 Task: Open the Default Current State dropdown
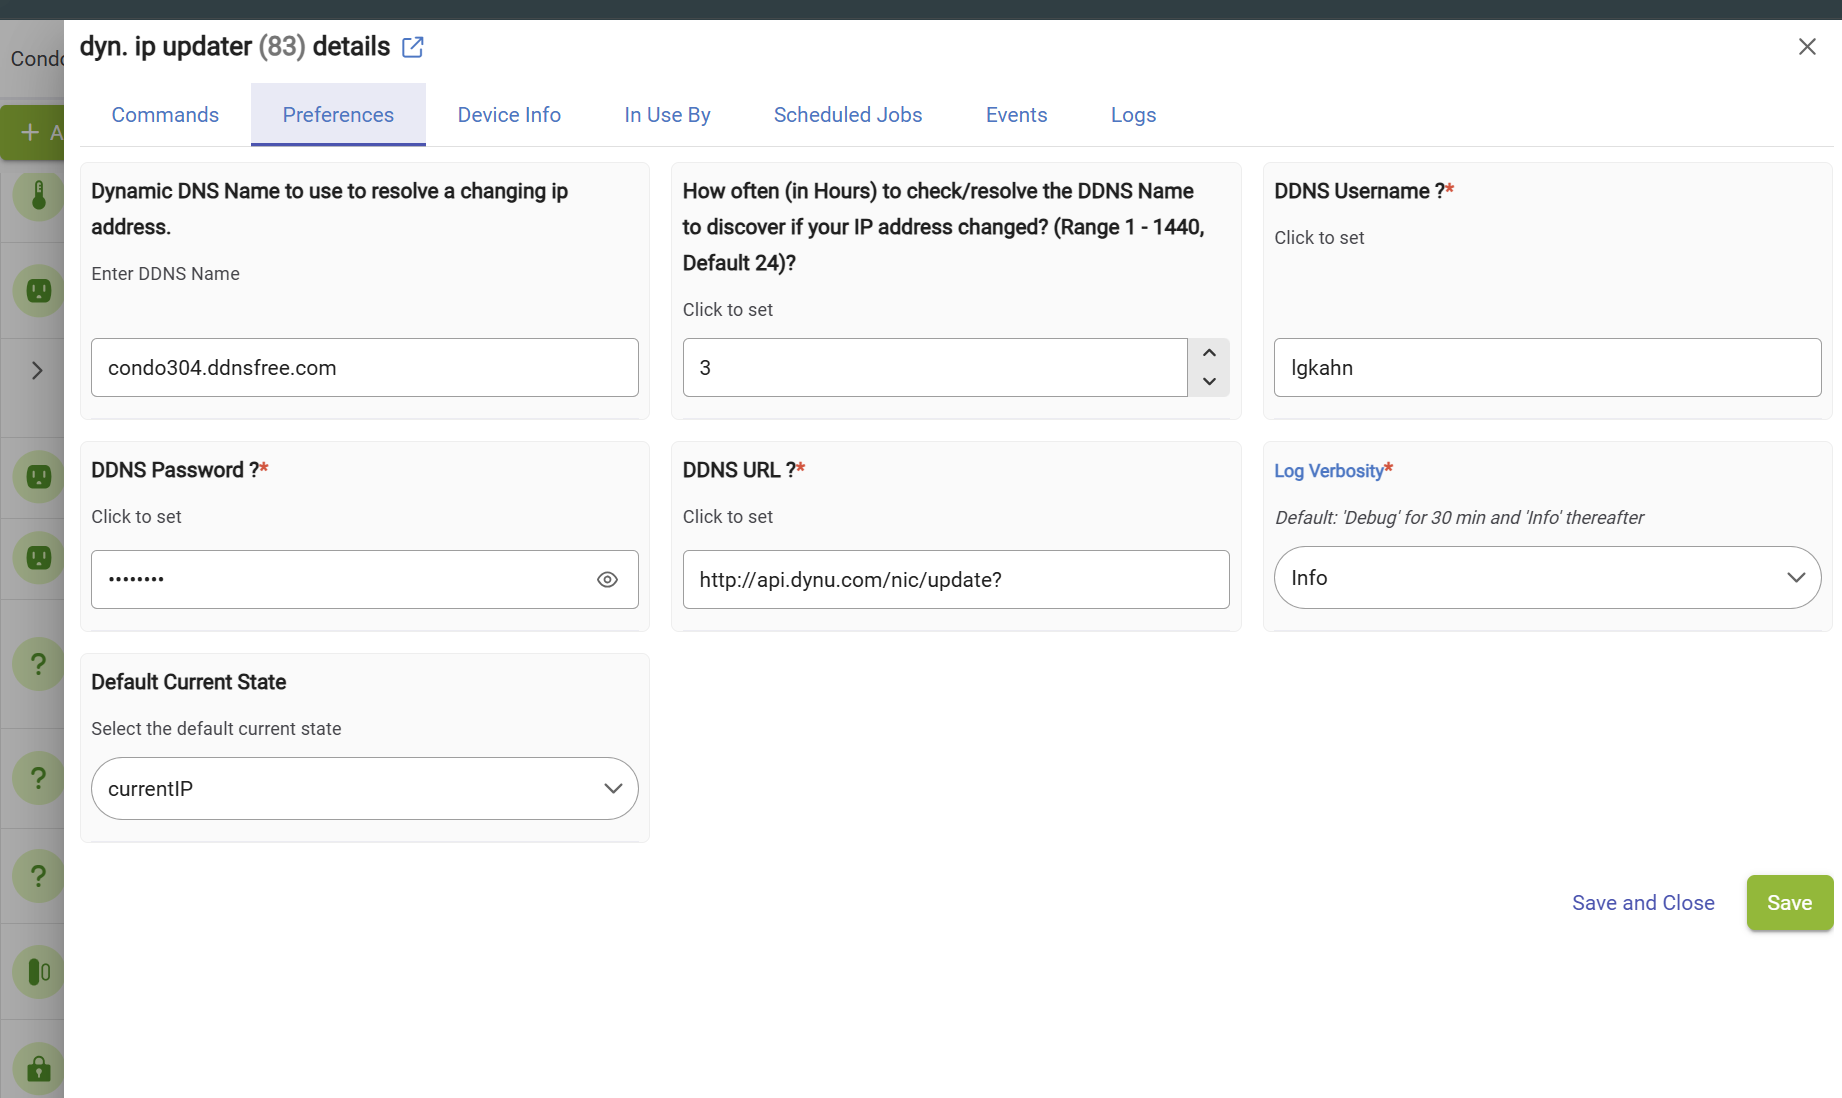[x=364, y=789]
